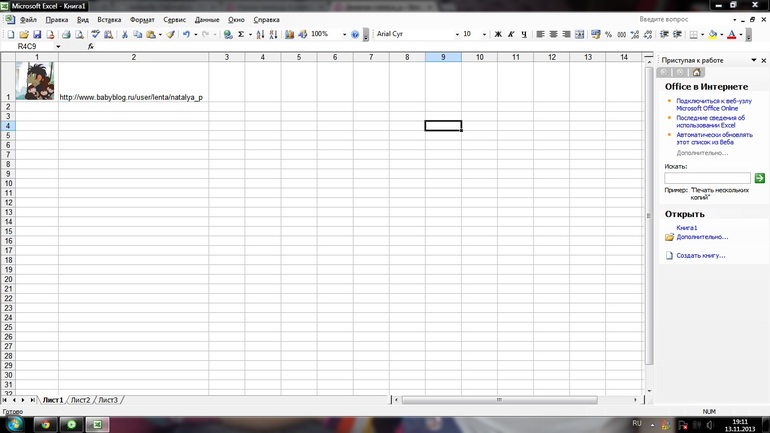Launch the Chart Wizard icon
The width and height of the screenshot is (770, 433).
(290, 34)
